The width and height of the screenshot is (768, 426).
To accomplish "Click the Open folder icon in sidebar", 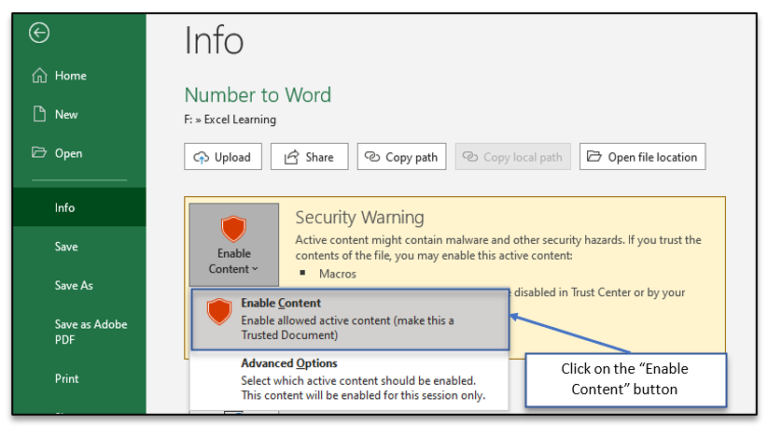I will (x=39, y=152).
